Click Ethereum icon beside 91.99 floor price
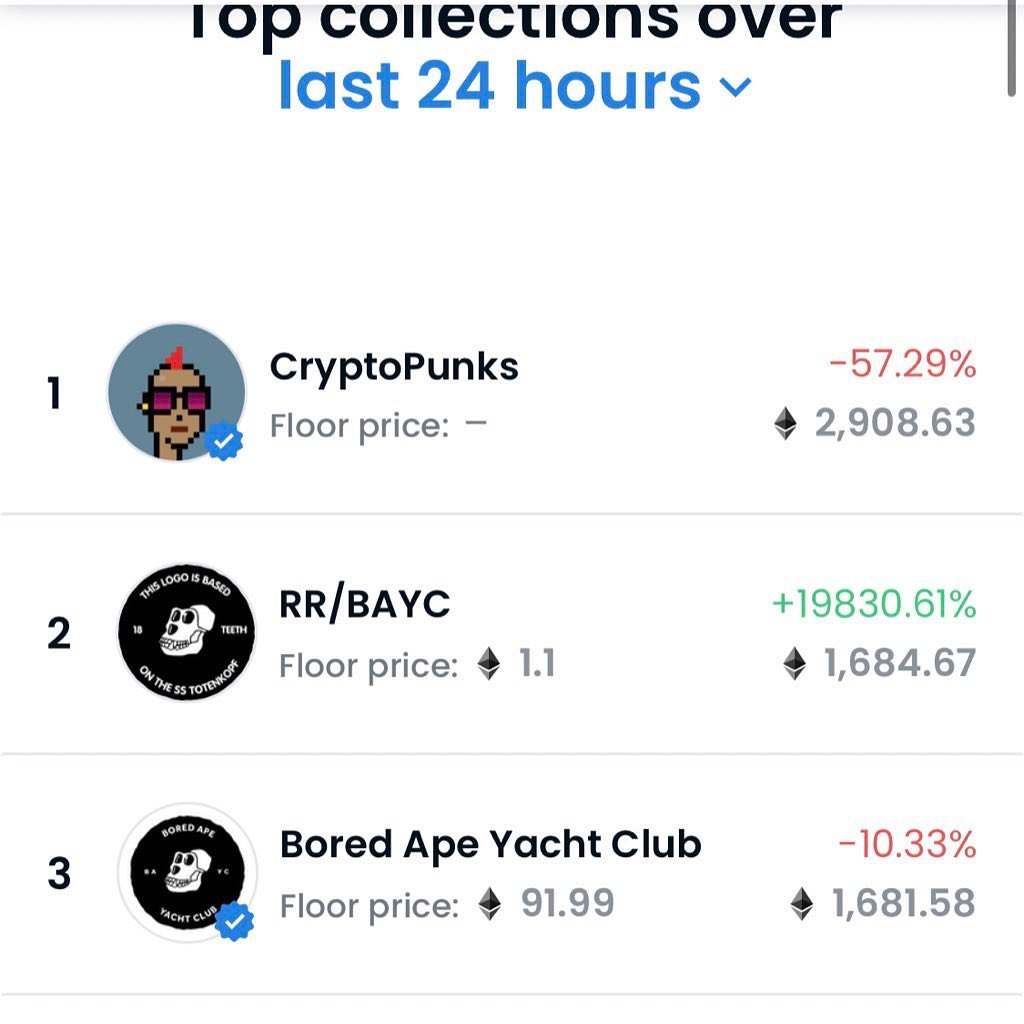This screenshot has height=1024, width=1024. point(489,905)
